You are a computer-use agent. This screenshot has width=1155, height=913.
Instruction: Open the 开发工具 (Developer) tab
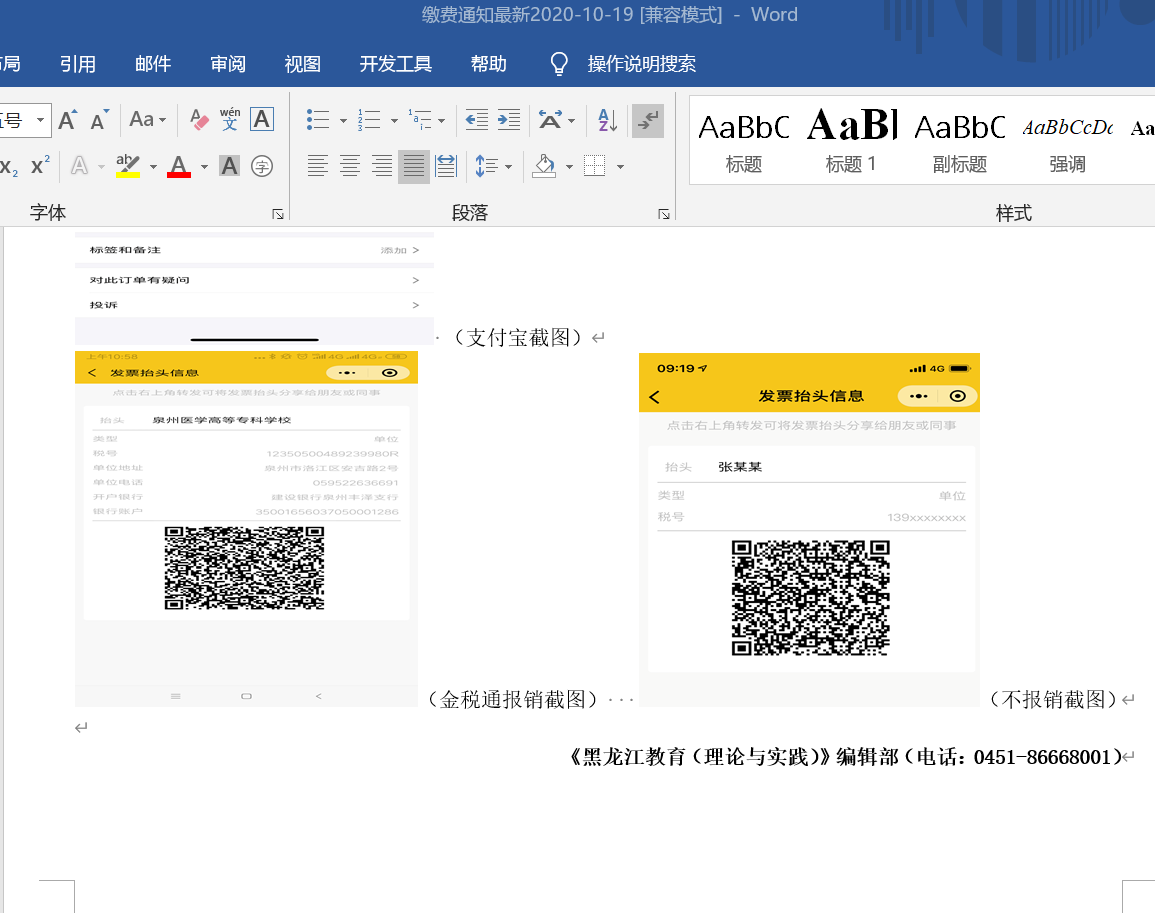tap(396, 64)
